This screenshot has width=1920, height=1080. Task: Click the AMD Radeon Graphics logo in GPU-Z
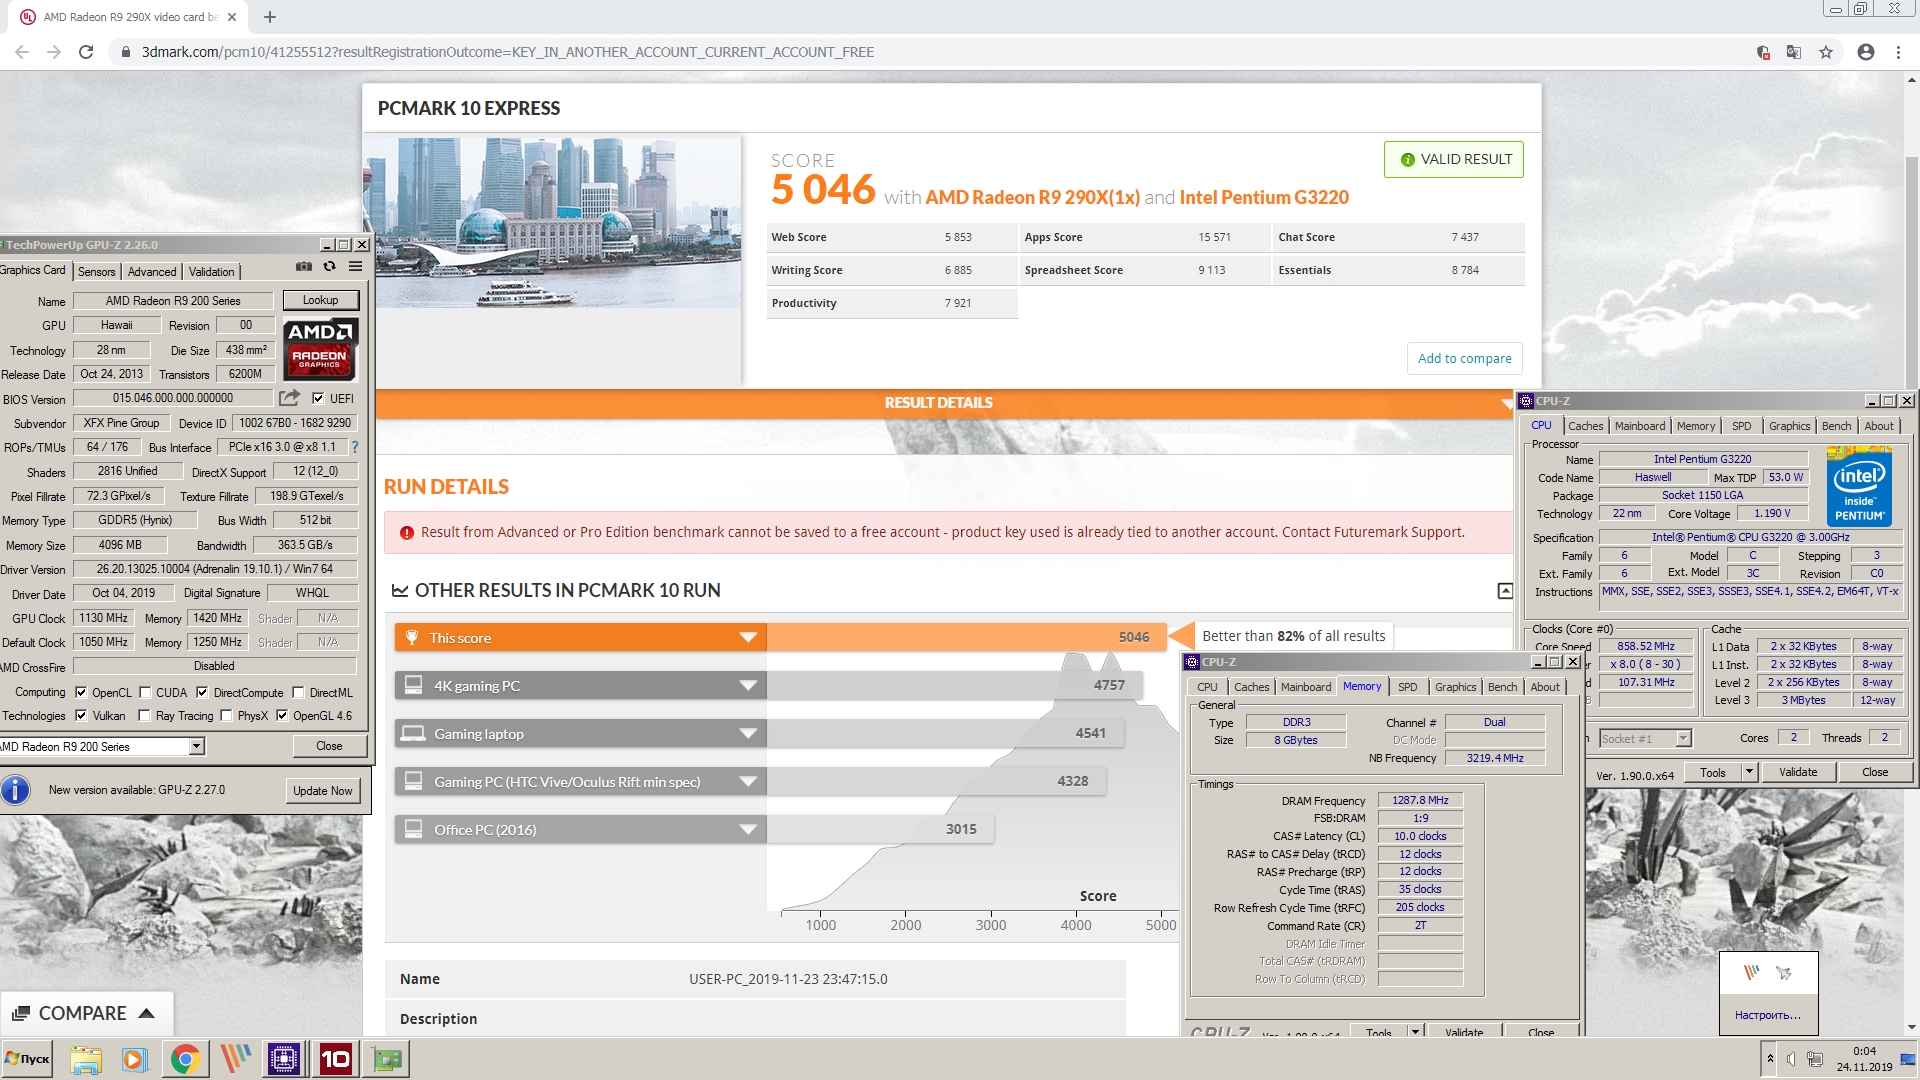tap(319, 349)
